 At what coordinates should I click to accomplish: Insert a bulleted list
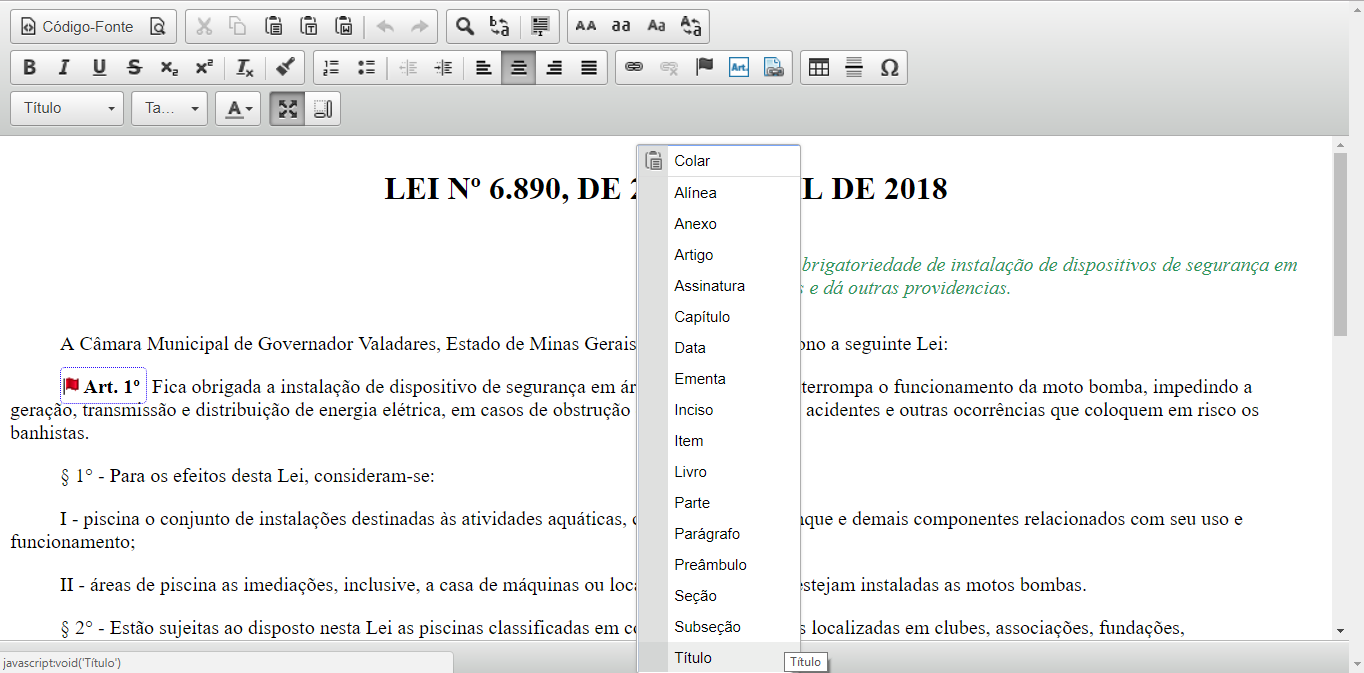(x=367, y=68)
